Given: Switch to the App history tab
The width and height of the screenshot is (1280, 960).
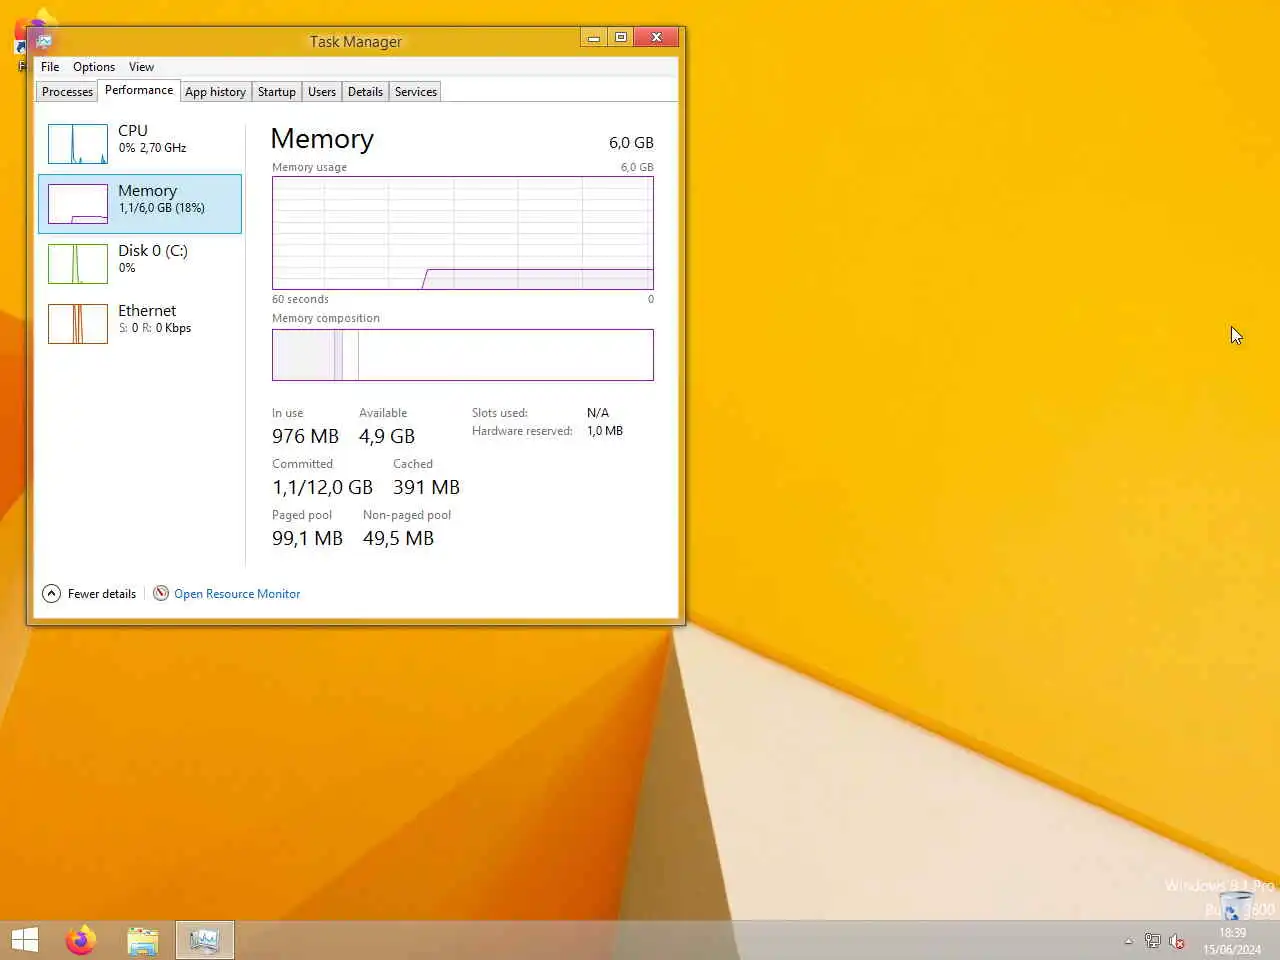Looking at the screenshot, I should click(x=215, y=92).
